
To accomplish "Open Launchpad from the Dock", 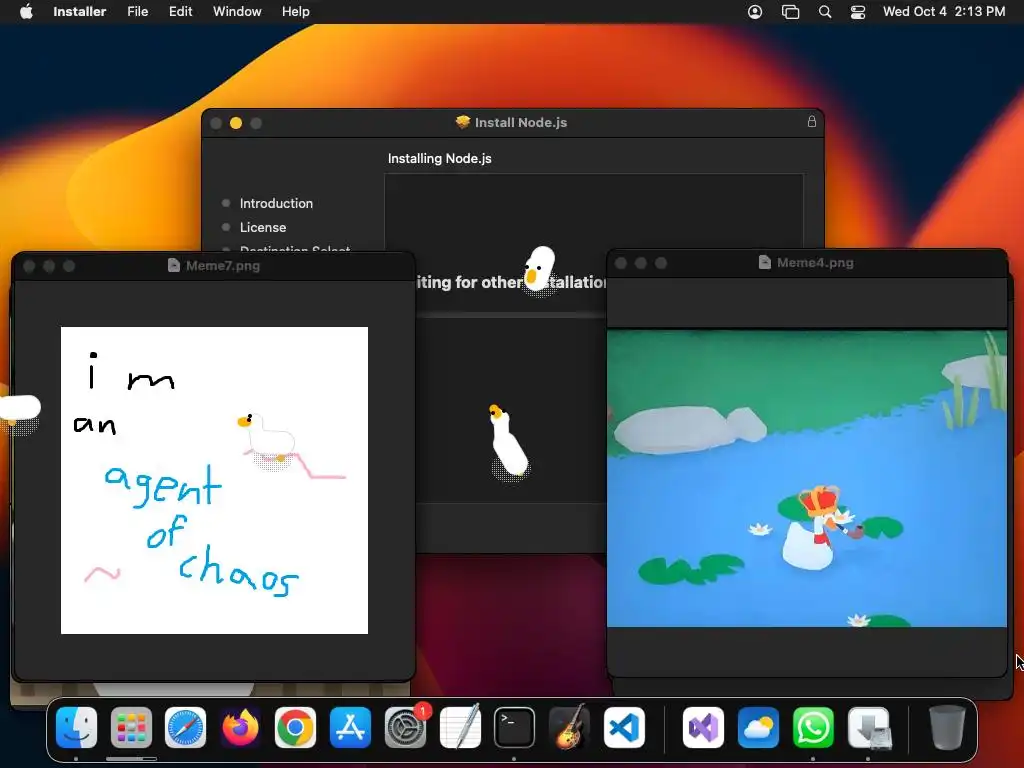I will coord(131,727).
